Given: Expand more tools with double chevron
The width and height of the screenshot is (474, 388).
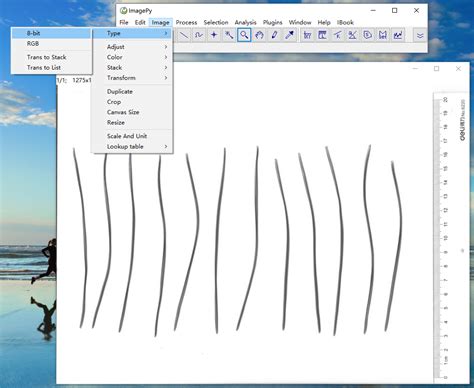Looking at the screenshot, I should [x=420, y=35].
